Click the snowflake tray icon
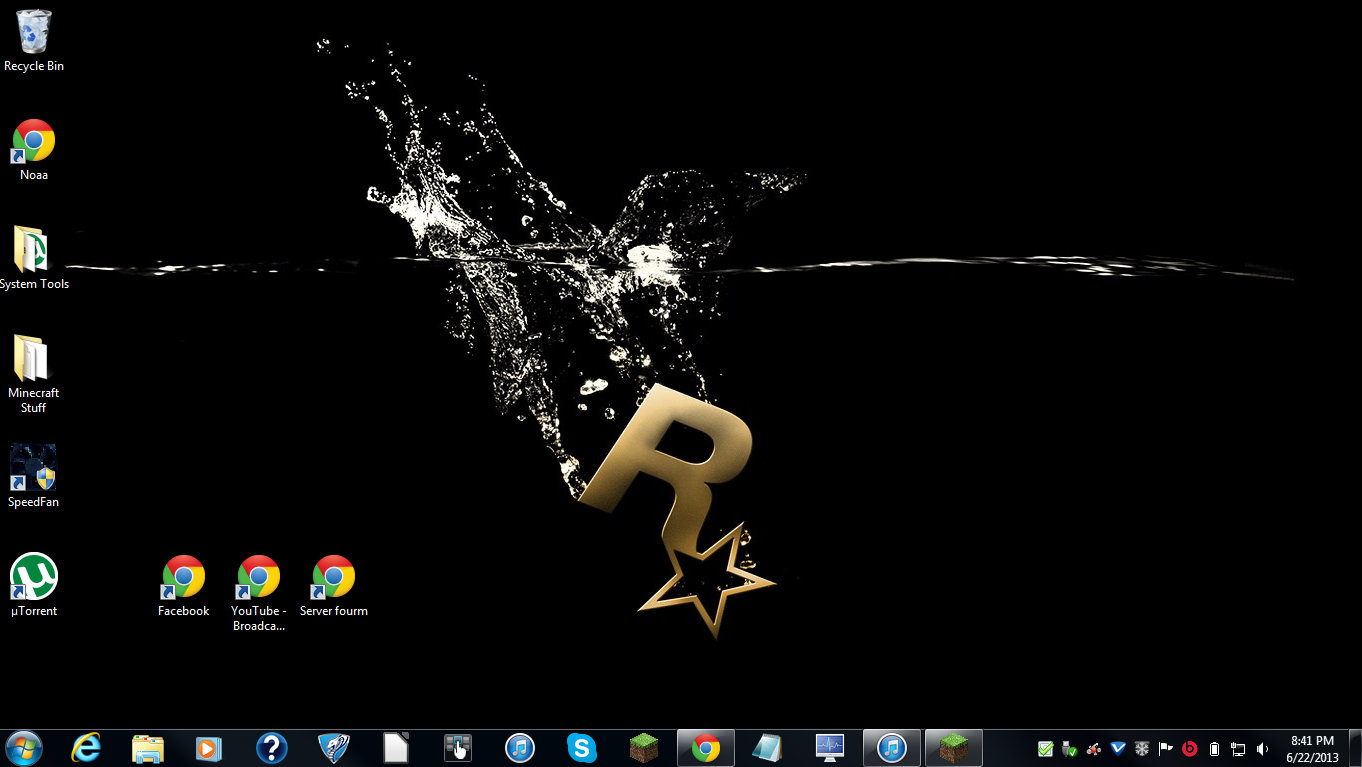Screen dimensions: 1362x767 tap(1141, 749)
